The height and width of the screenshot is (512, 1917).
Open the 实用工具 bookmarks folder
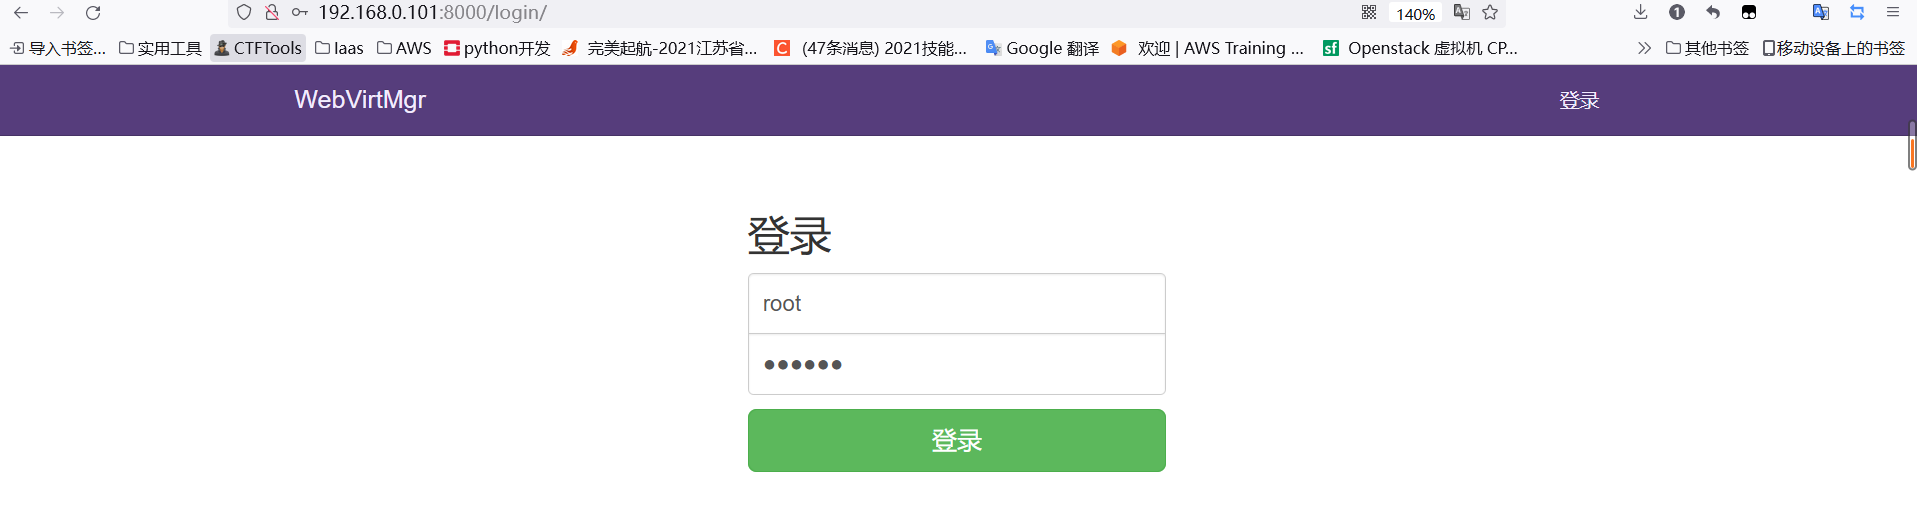[160, 48]
